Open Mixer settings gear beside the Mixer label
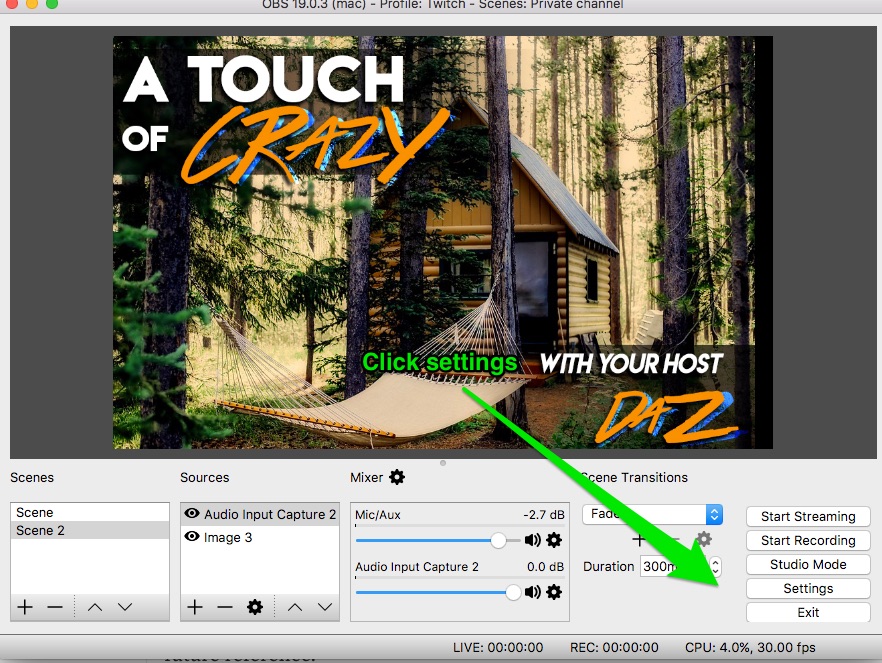882x663 pixels. [397, 477]
